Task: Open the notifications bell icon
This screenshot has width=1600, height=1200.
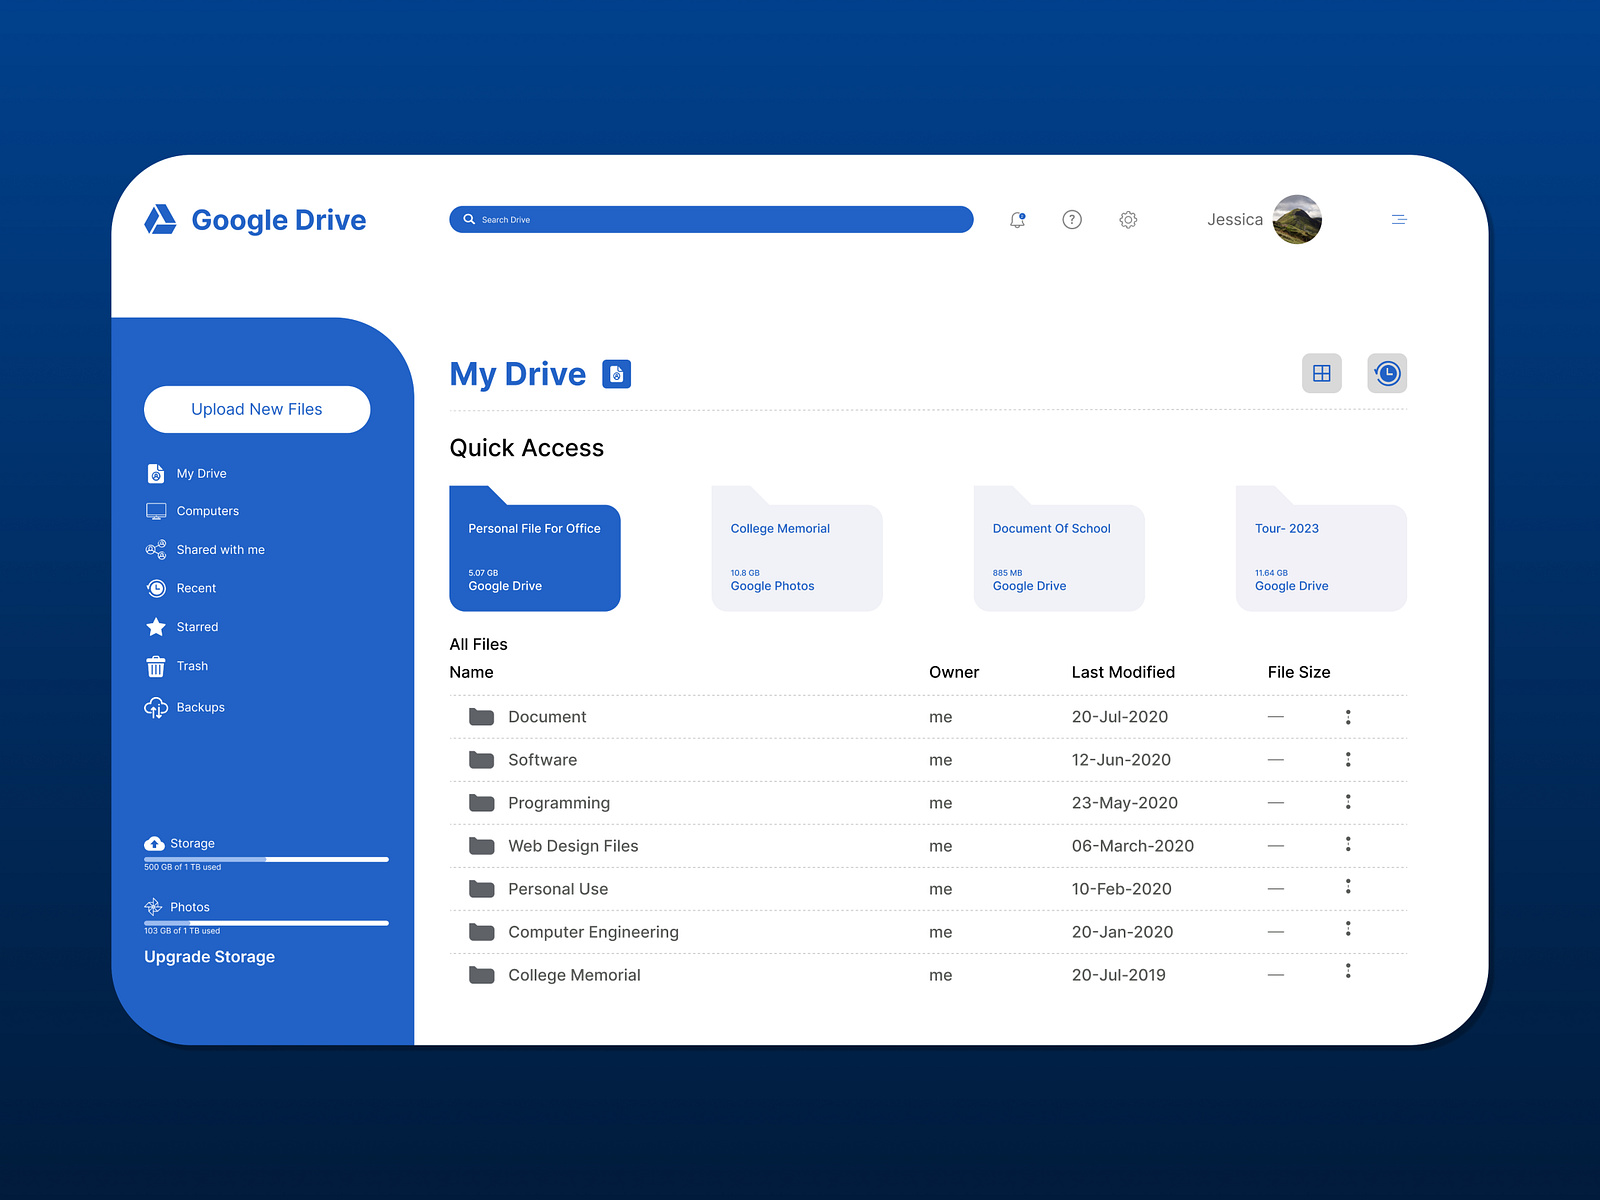Action: (x=1018, y=219)
